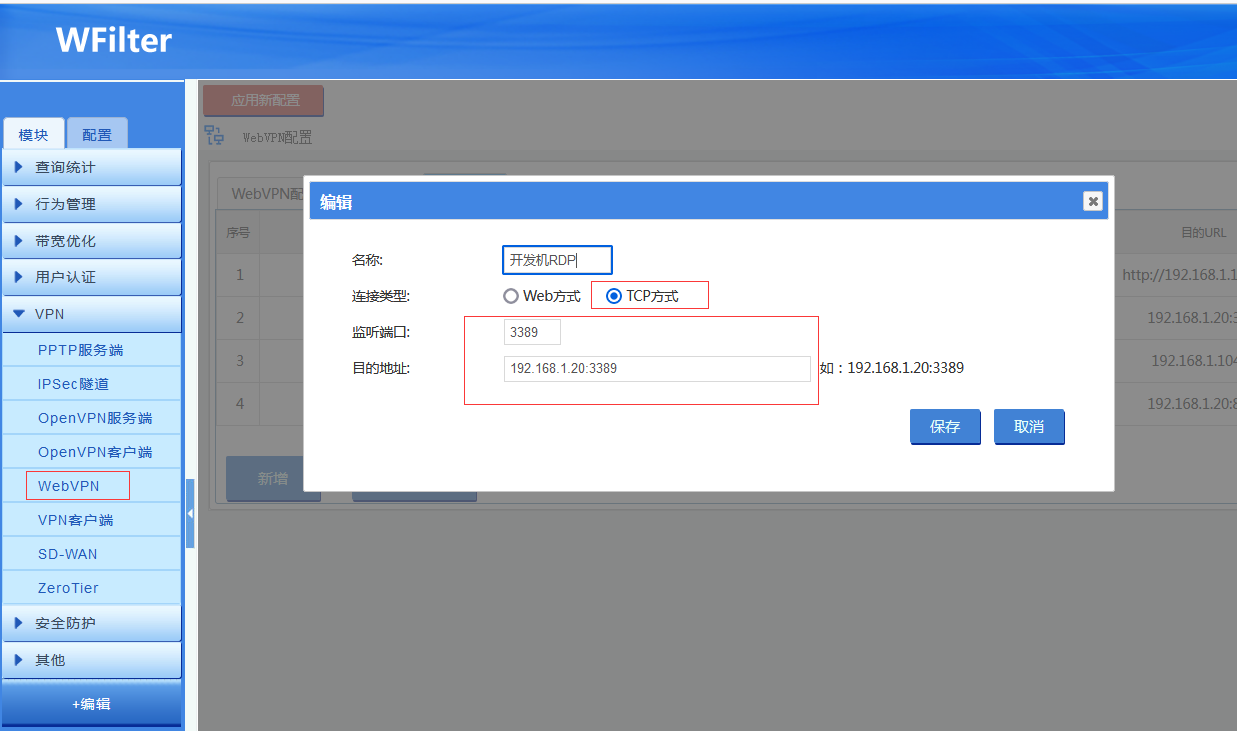Click the 取消 button
Screen dimensions: 1237x731
point(1029,427)
